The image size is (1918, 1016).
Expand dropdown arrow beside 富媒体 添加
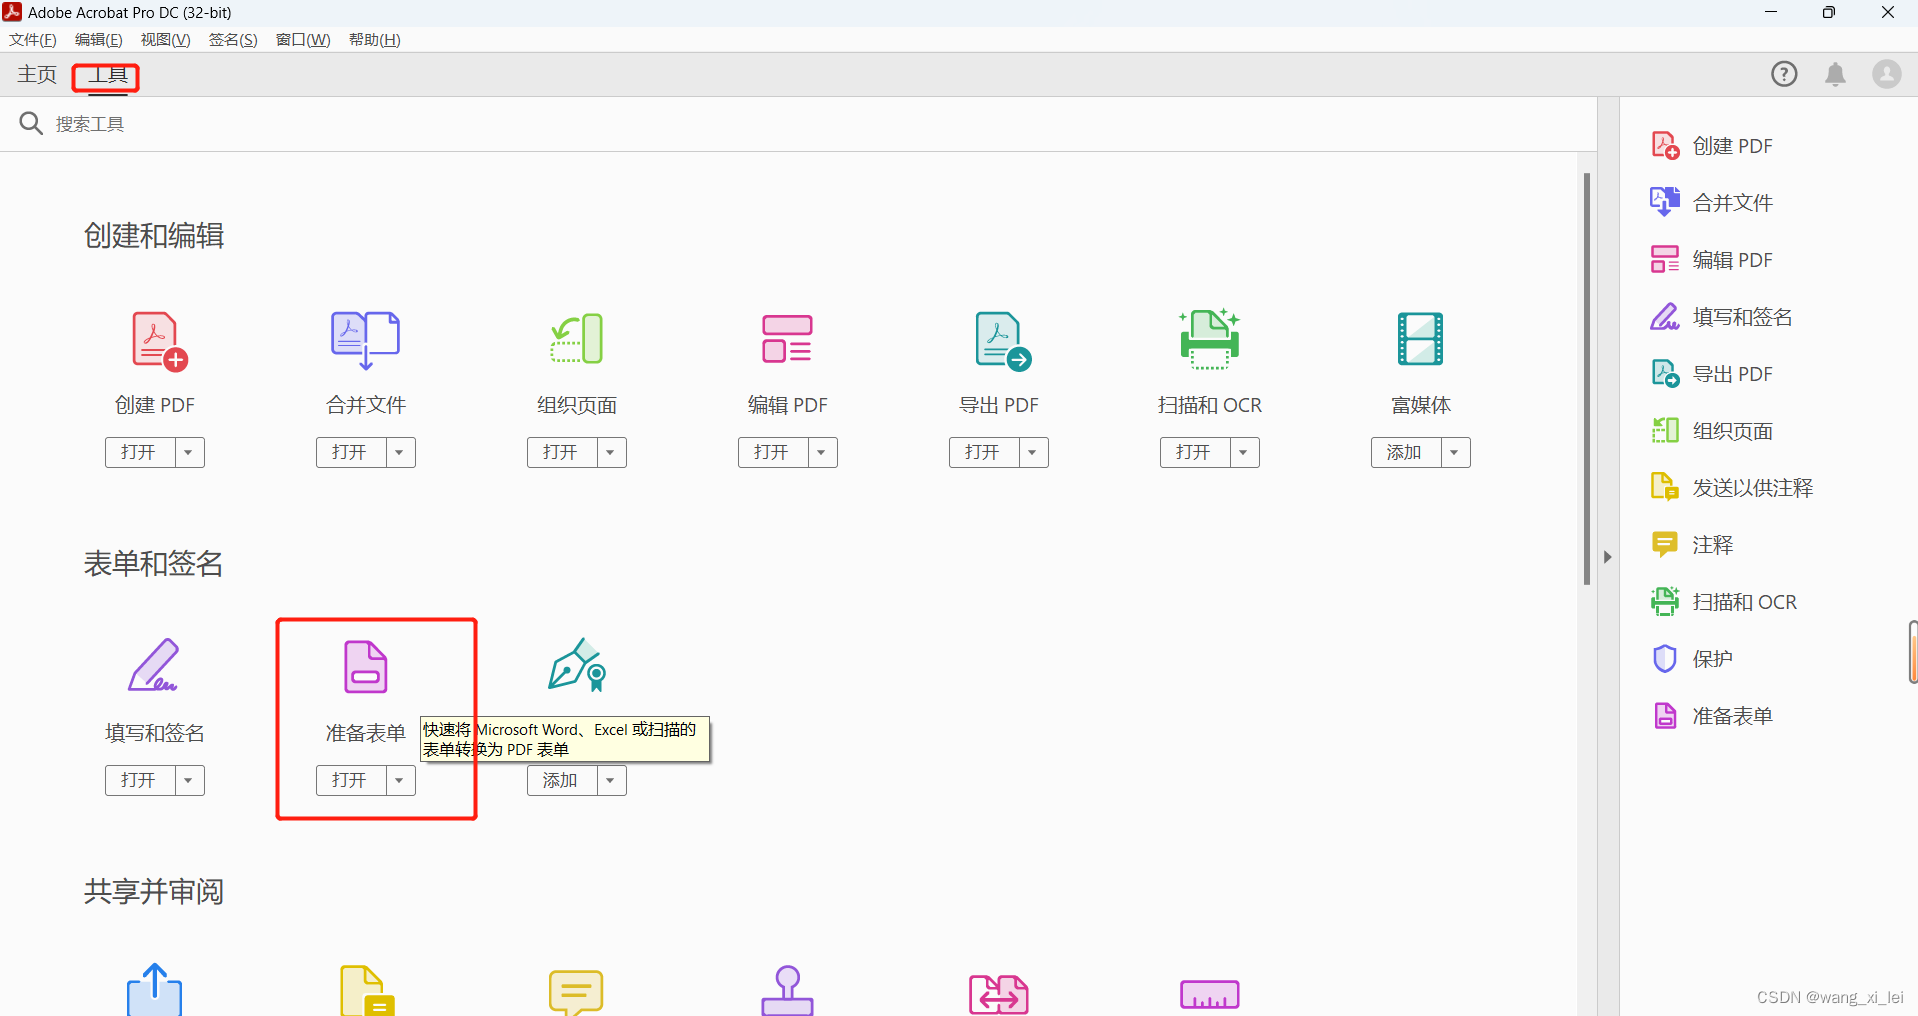click(x=1455, y=452)
